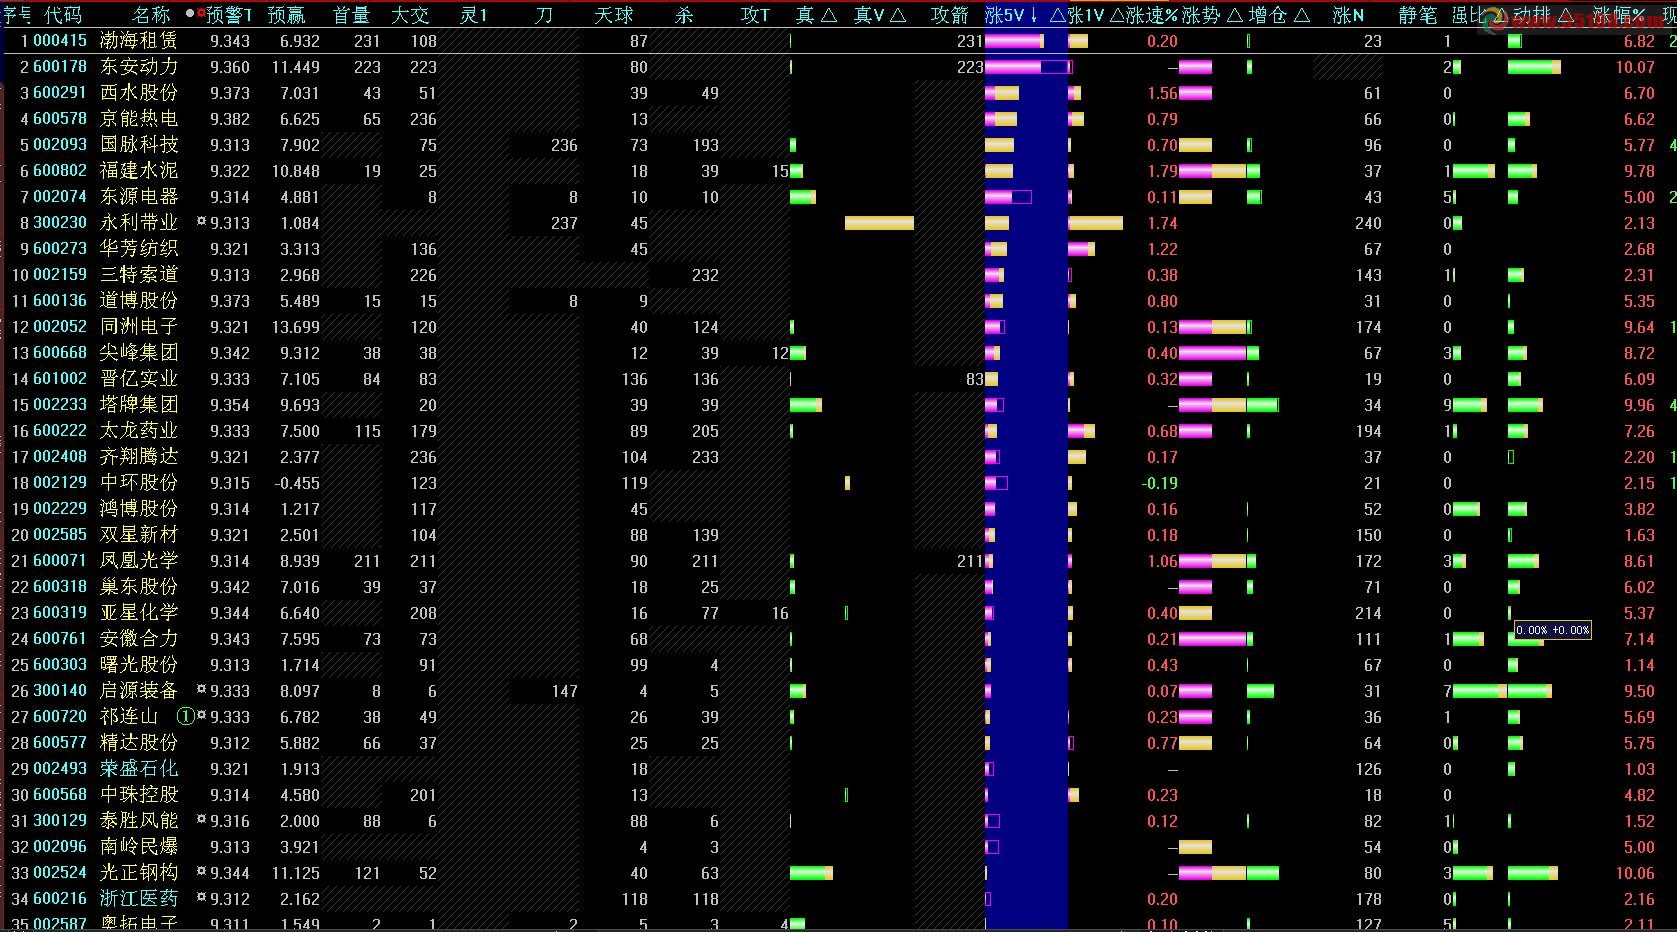Click the marker icon beside 泰胜风能

(x=202, y=820)
